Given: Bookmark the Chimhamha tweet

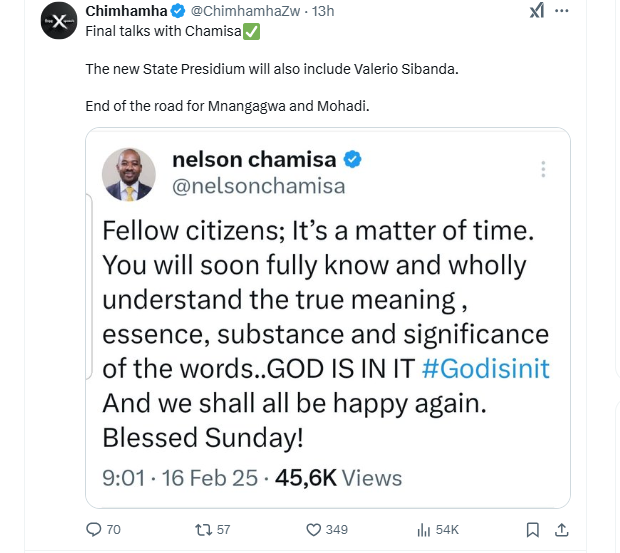Looking at the screenshot, I should click(x=533, y=529).
